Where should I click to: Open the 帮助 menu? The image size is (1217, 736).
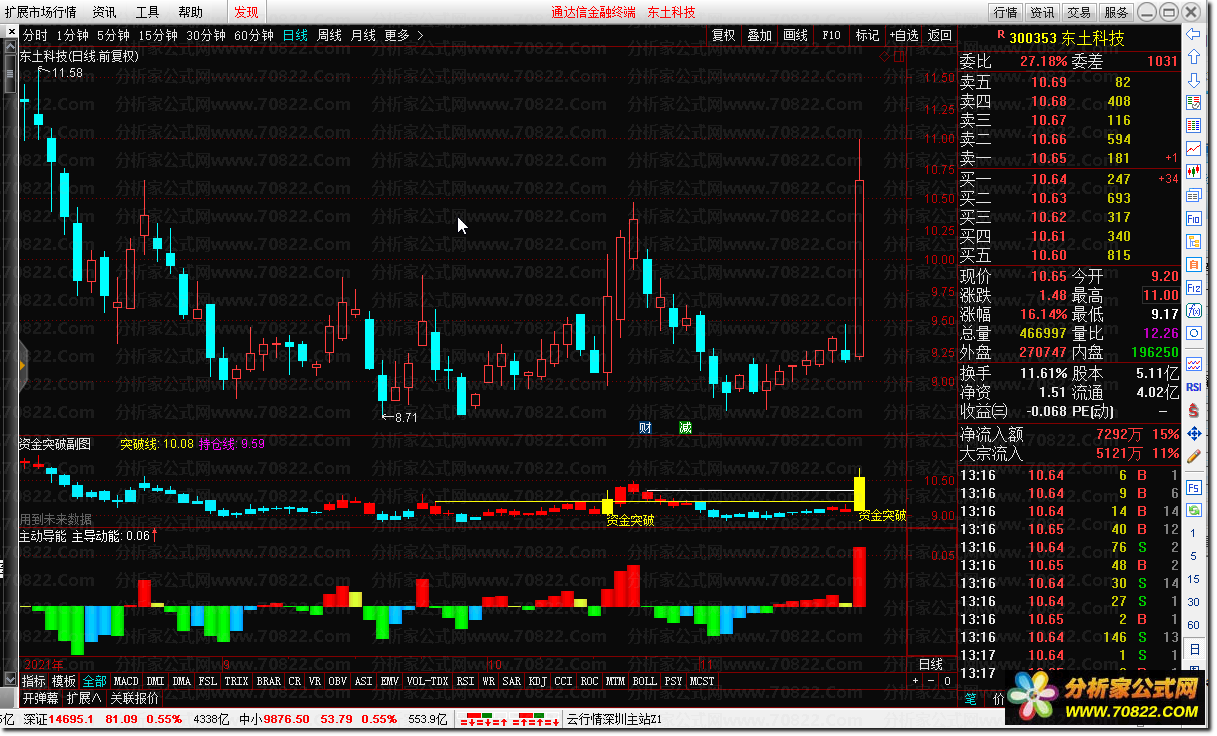tap(190, 12)
